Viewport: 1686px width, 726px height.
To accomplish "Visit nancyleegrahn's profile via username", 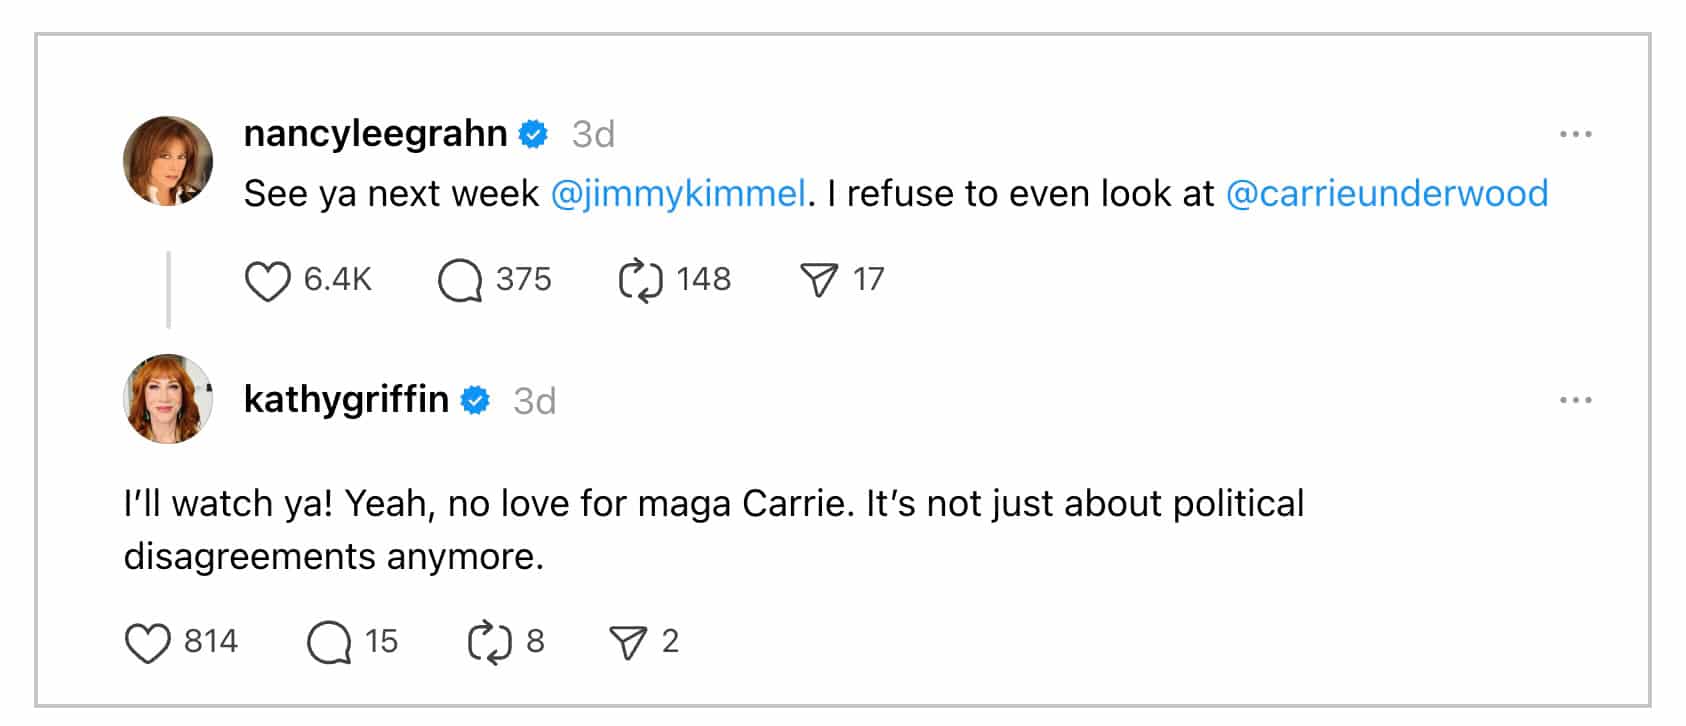I will pos(375,134).
